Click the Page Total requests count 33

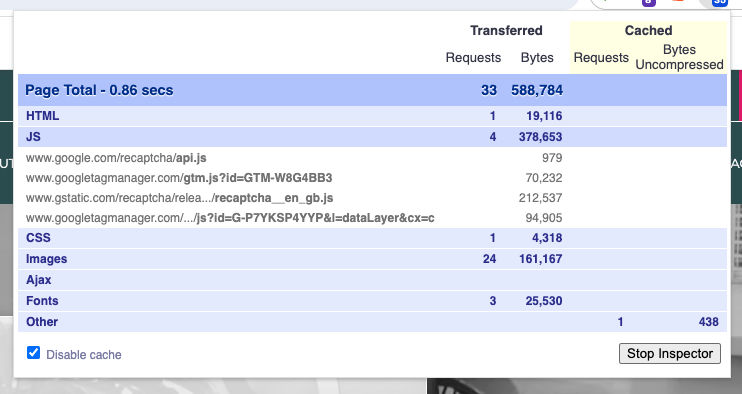point(489,90)
